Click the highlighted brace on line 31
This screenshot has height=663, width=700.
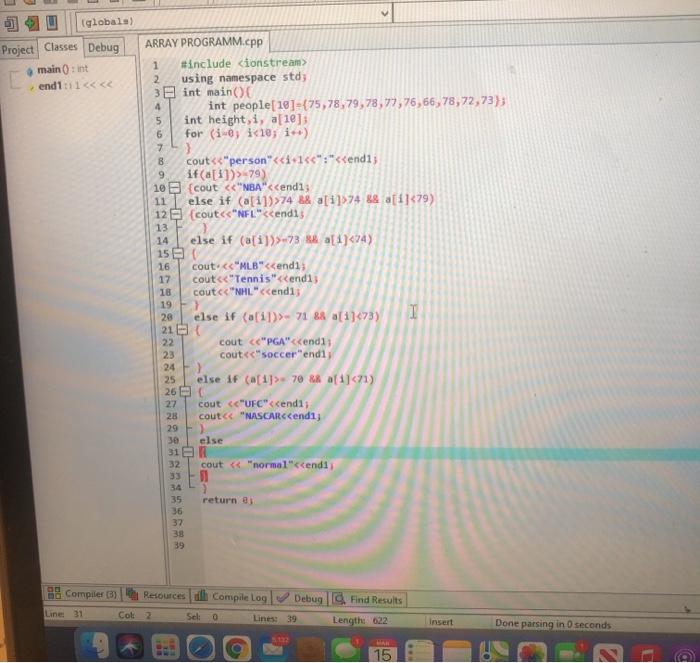[203, 452]
